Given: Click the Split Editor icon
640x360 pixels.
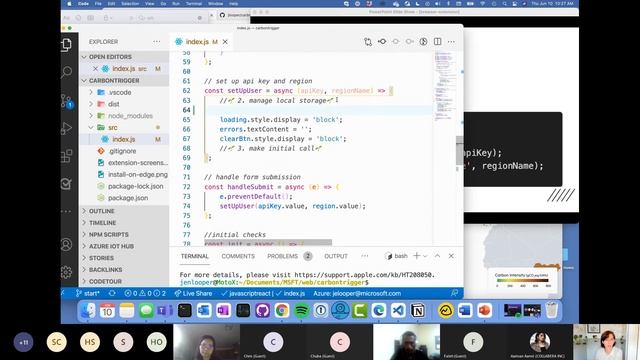Looking at the screenshot, I should 438,42.
